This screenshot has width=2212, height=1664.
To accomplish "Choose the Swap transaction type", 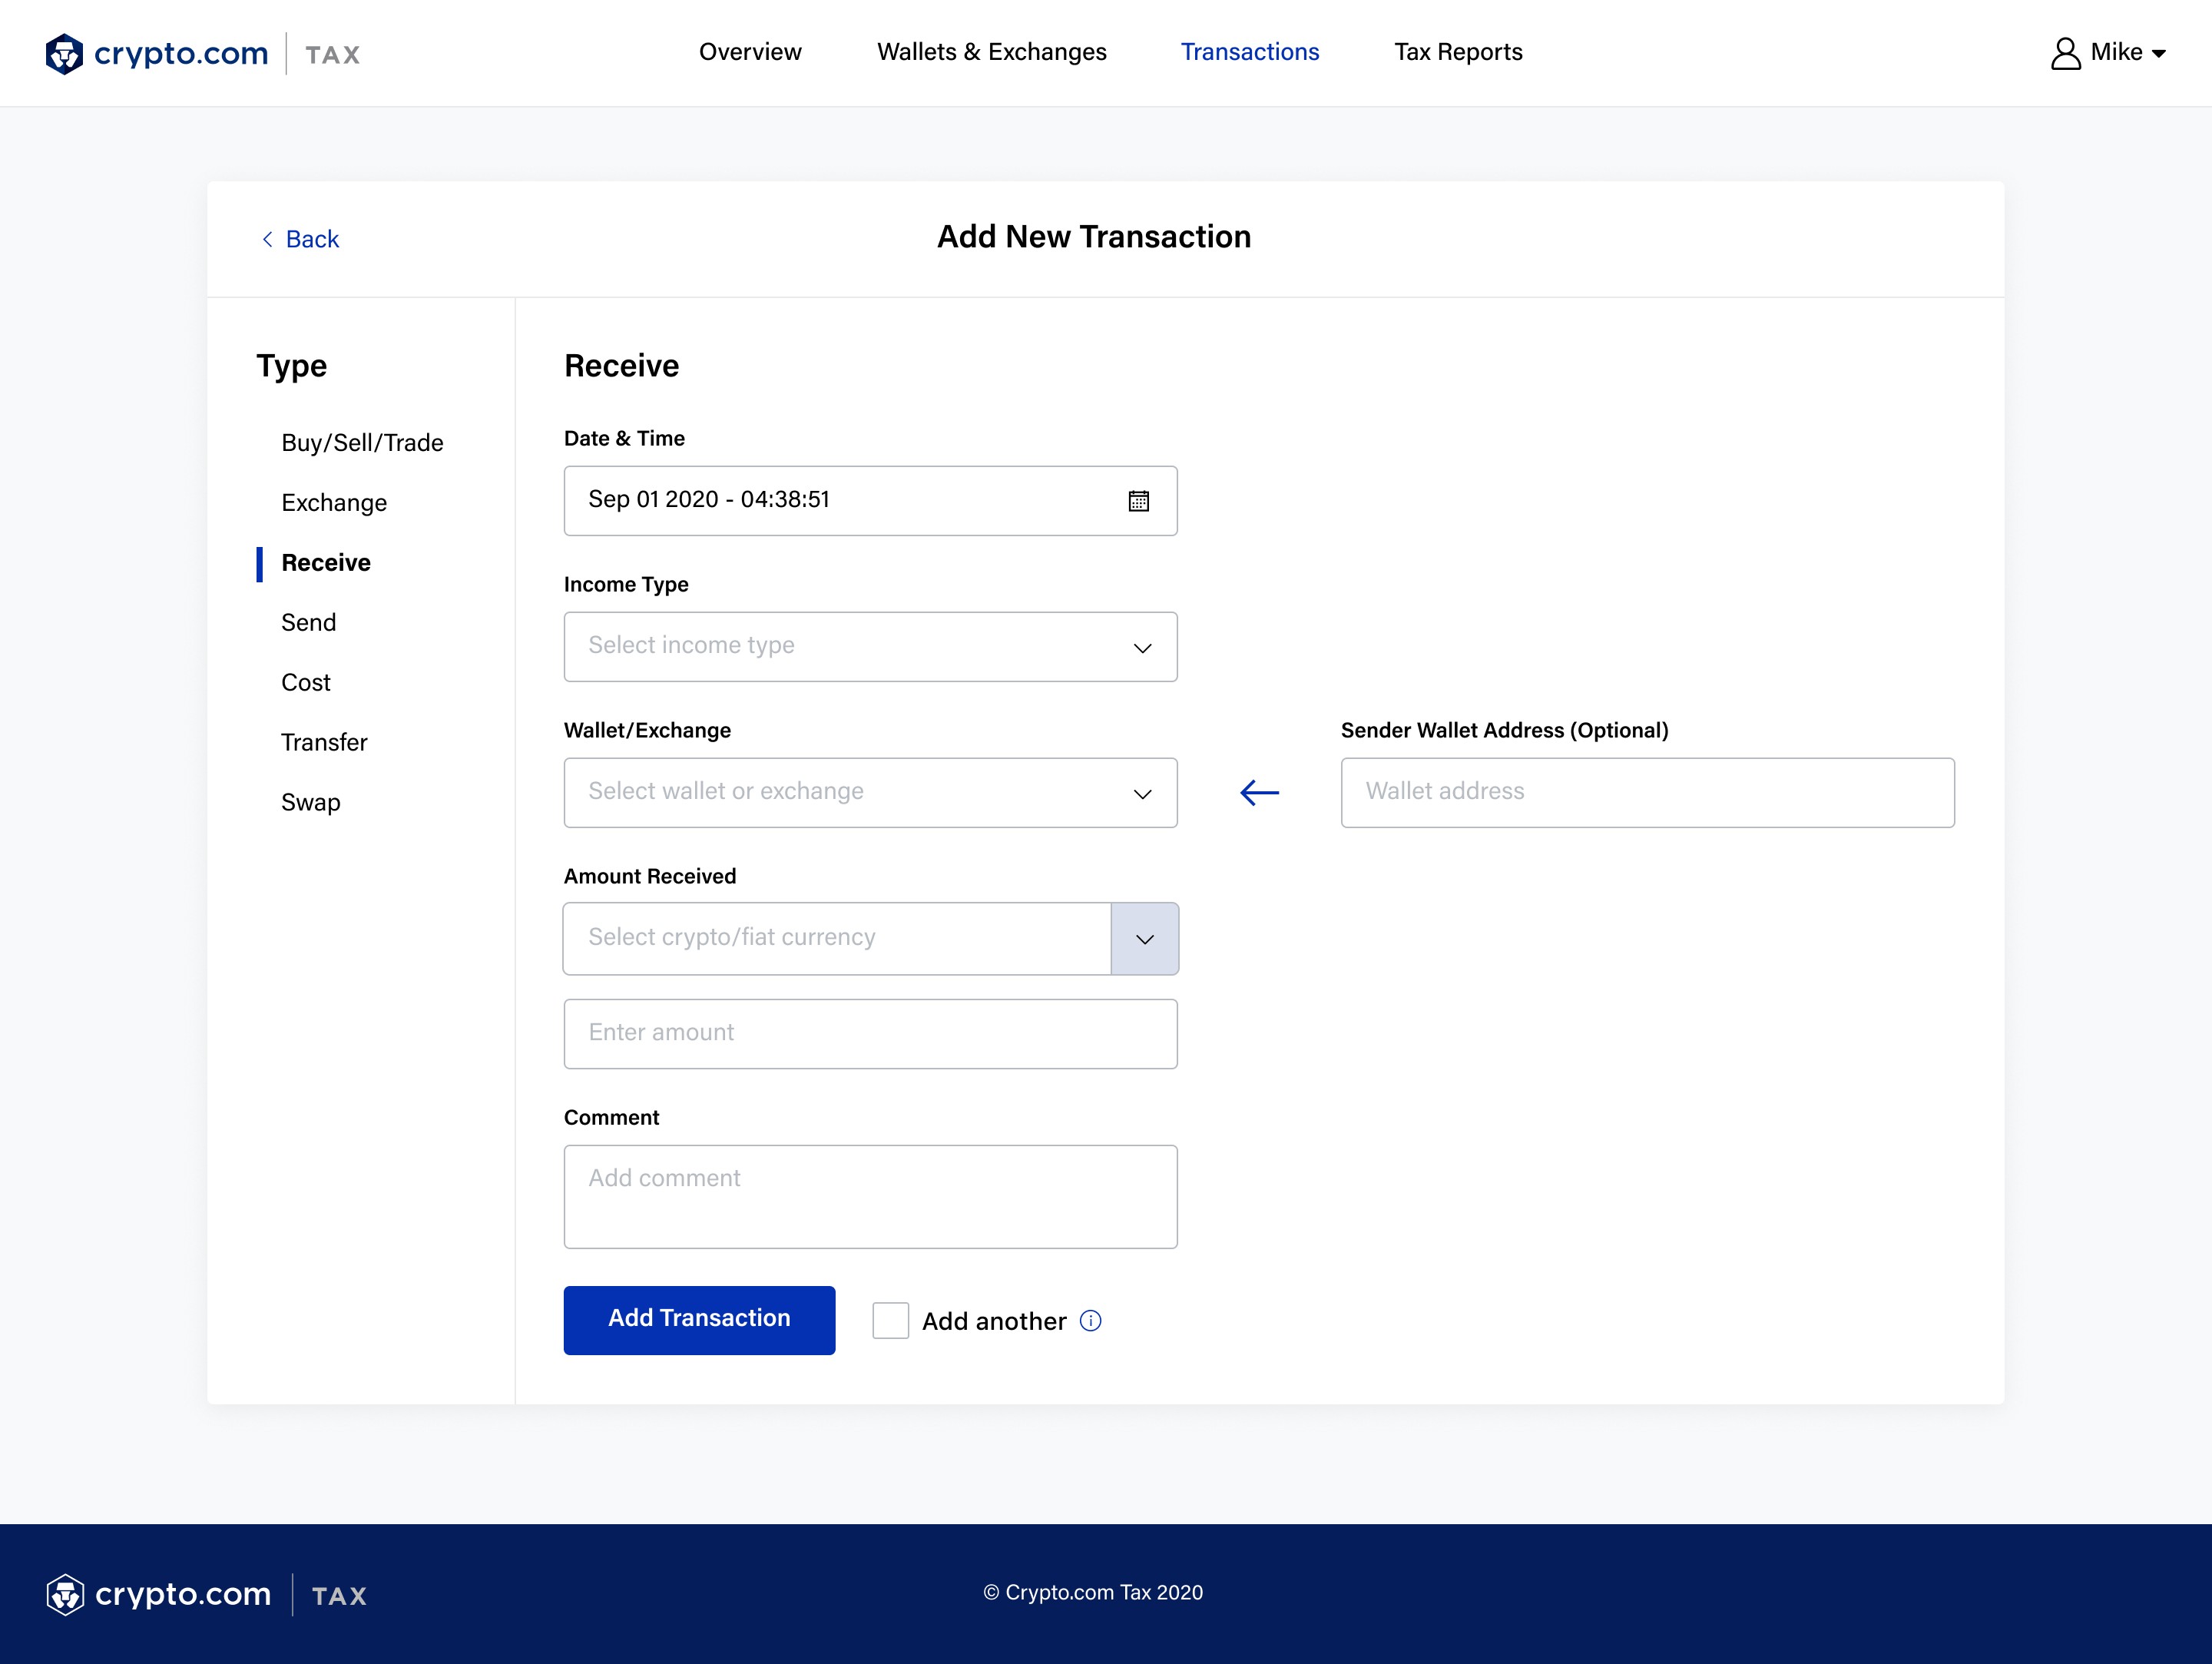I will 310,803.
